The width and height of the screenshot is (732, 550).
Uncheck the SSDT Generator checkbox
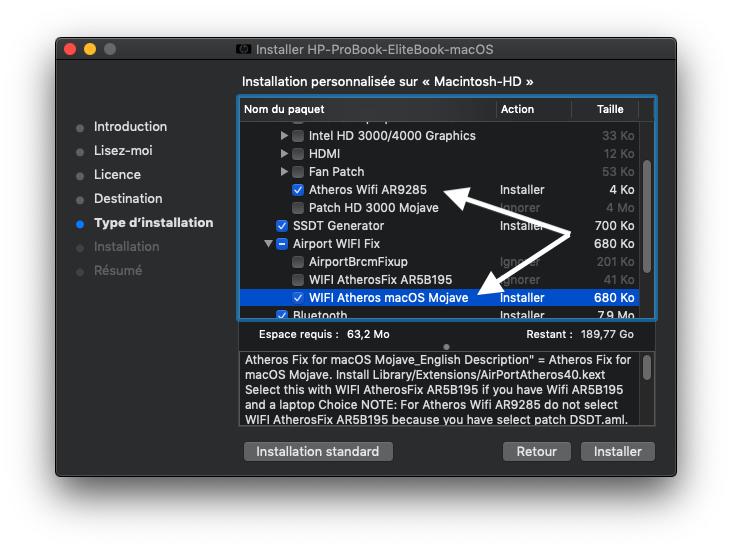pyautogui.click(x=282, y=226)
